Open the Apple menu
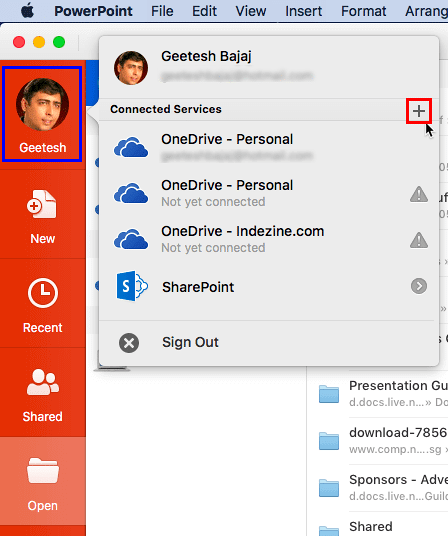448x536 pixels. (28, 11)
